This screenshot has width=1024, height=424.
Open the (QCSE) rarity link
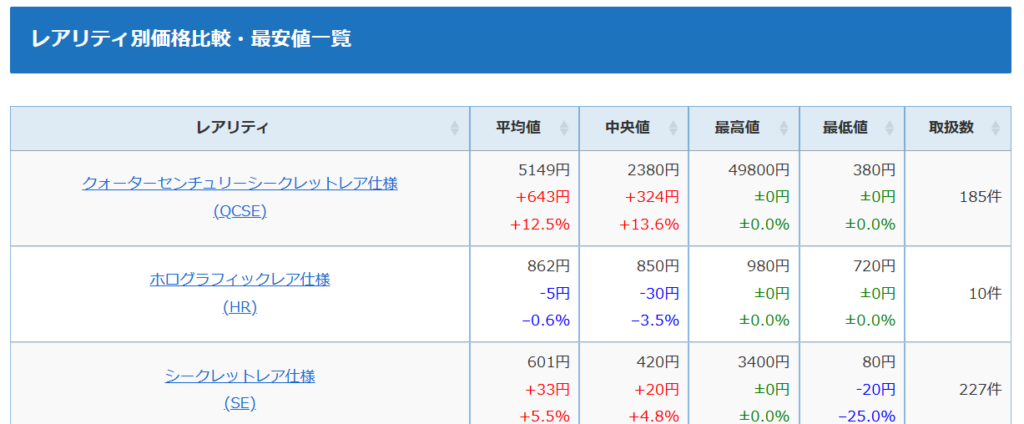(x=240, y=211)
